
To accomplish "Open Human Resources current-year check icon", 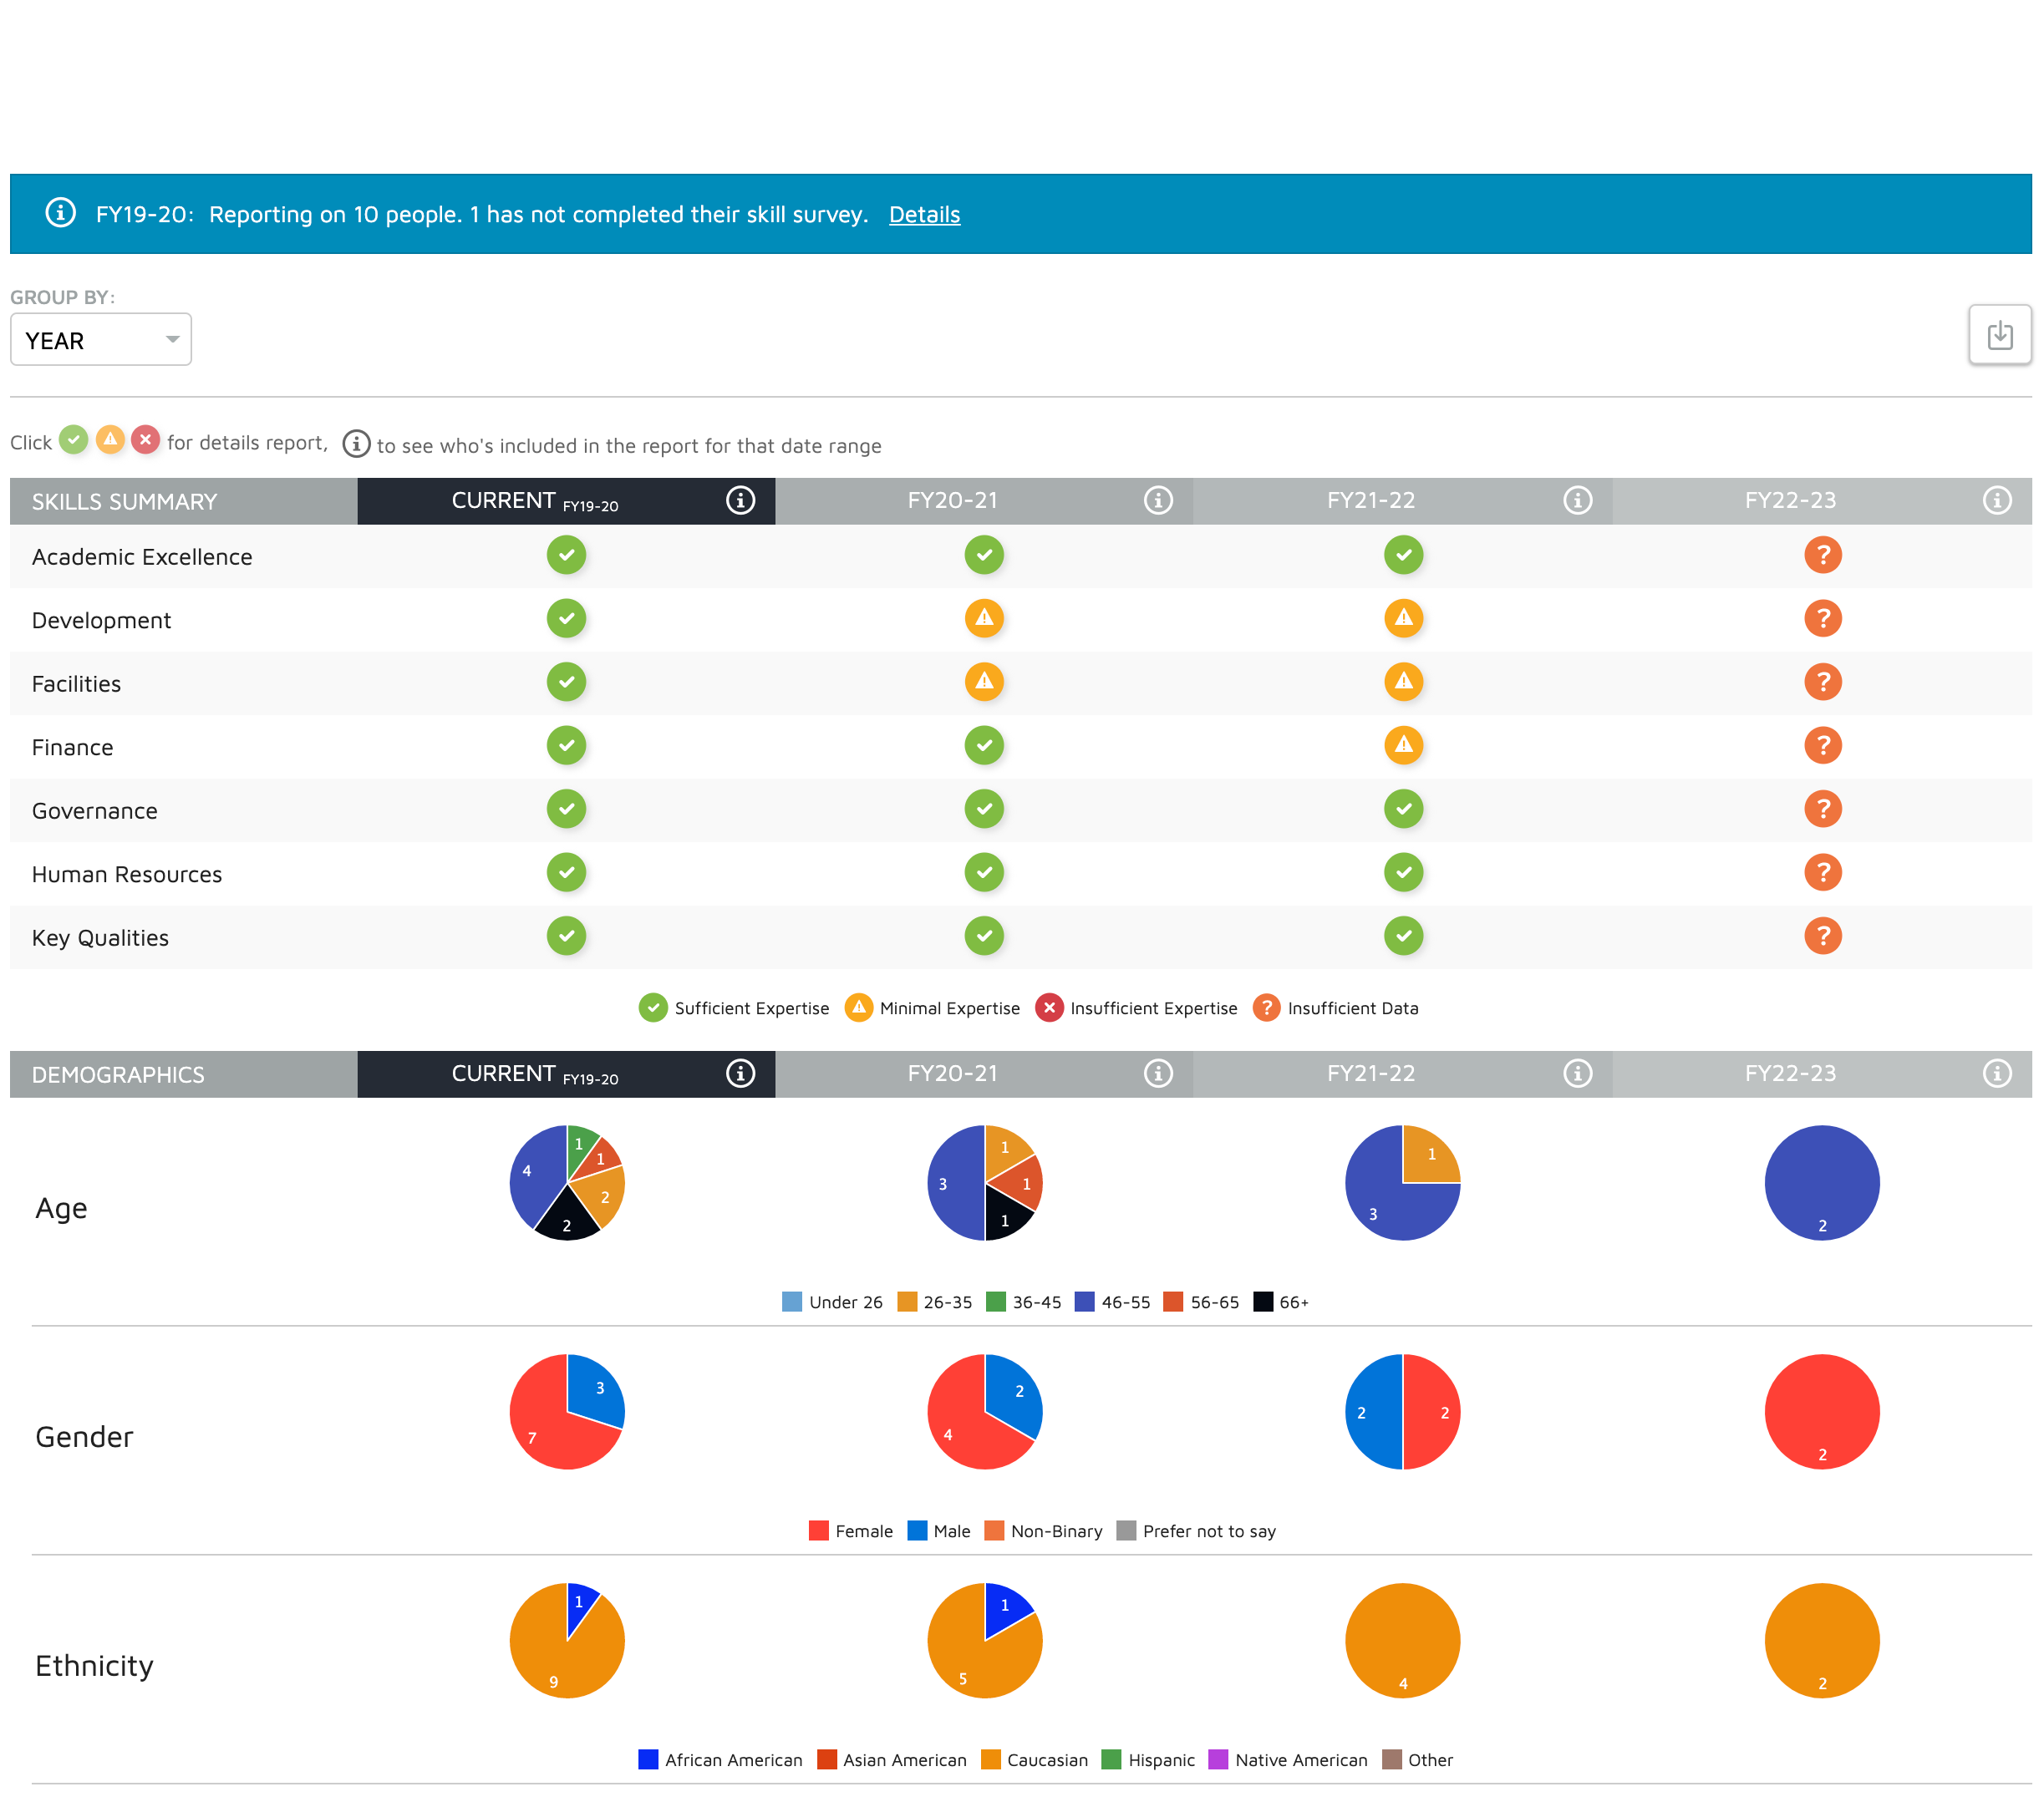I will 566,872.
